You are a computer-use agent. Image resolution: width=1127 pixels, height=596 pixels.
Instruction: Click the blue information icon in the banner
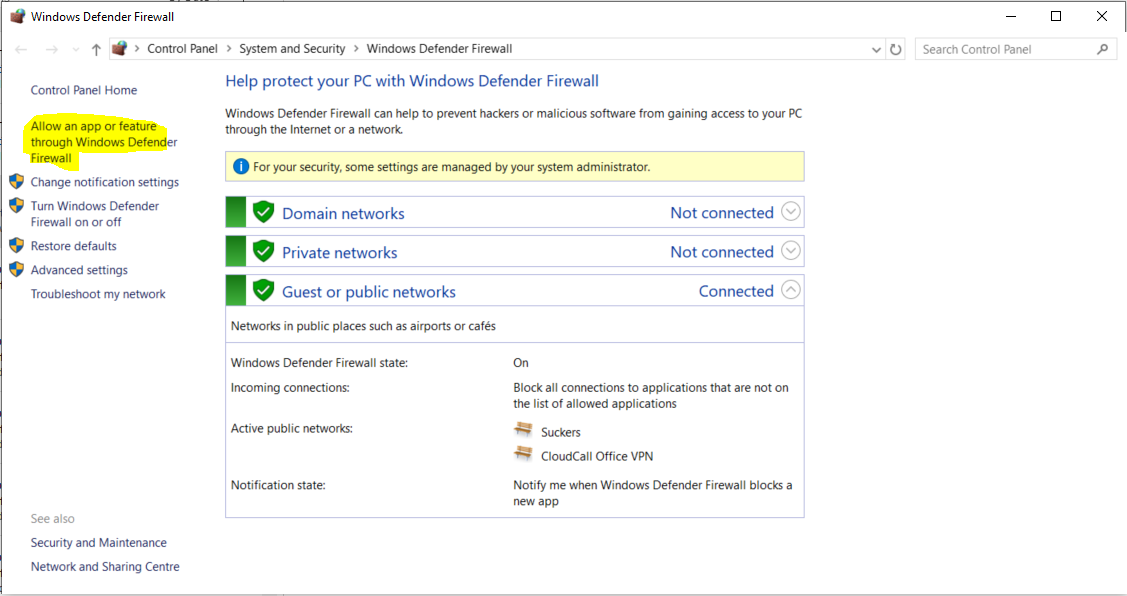pyautogui.click(x=241, y=167)
